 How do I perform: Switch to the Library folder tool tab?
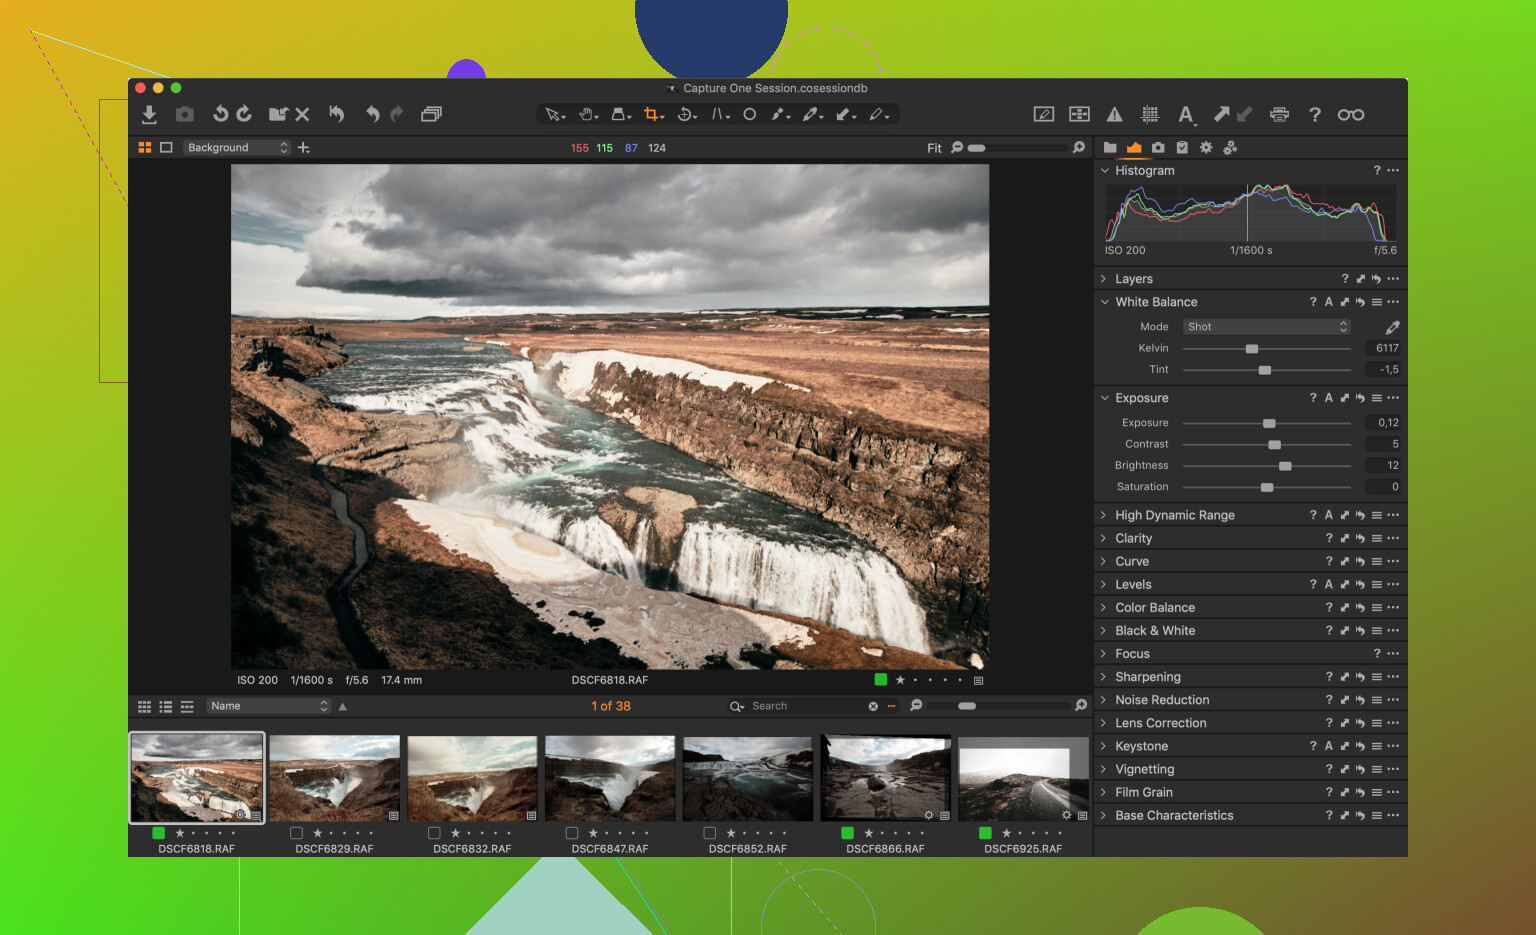pyautogui.click(x=1109, y=147)
